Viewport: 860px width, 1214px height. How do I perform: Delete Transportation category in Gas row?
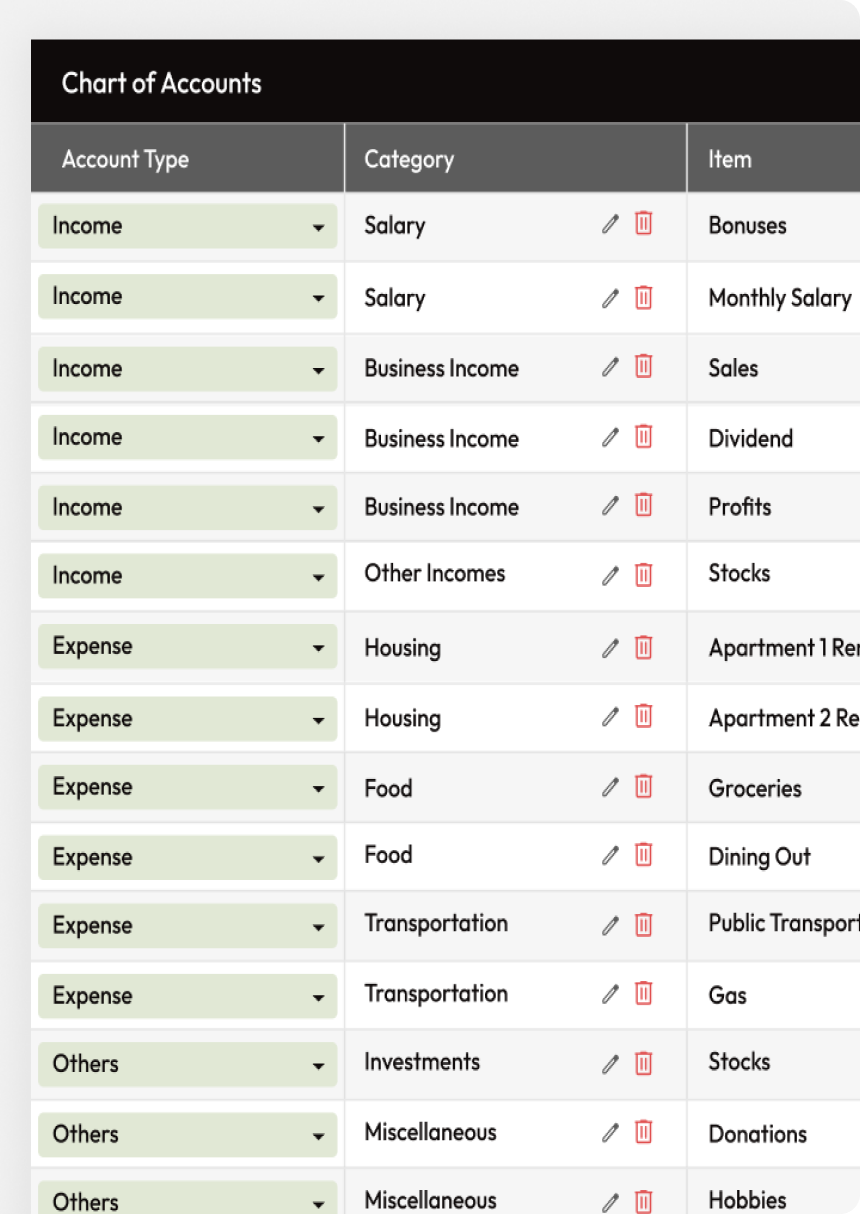click(x=644, y=993)
